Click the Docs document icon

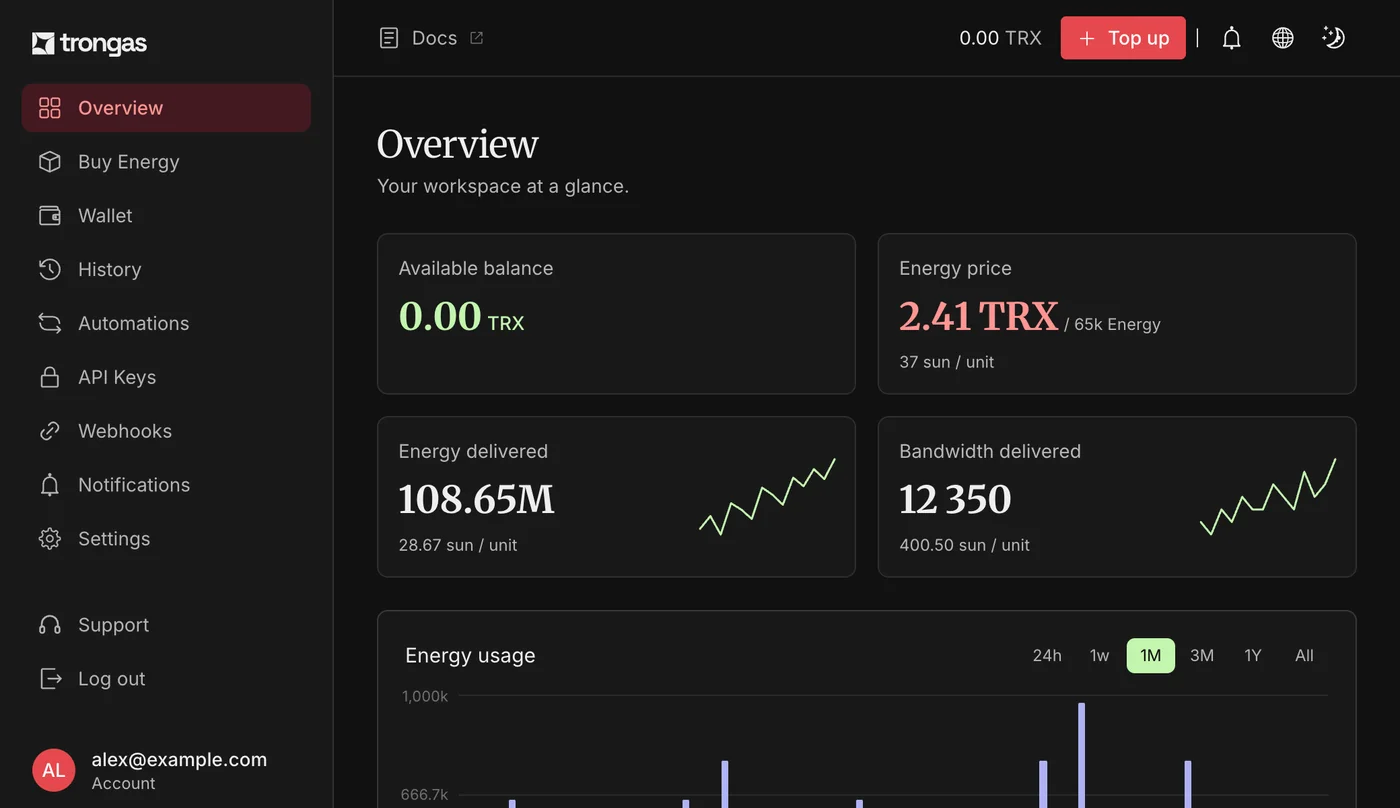(x=389, y=38)
